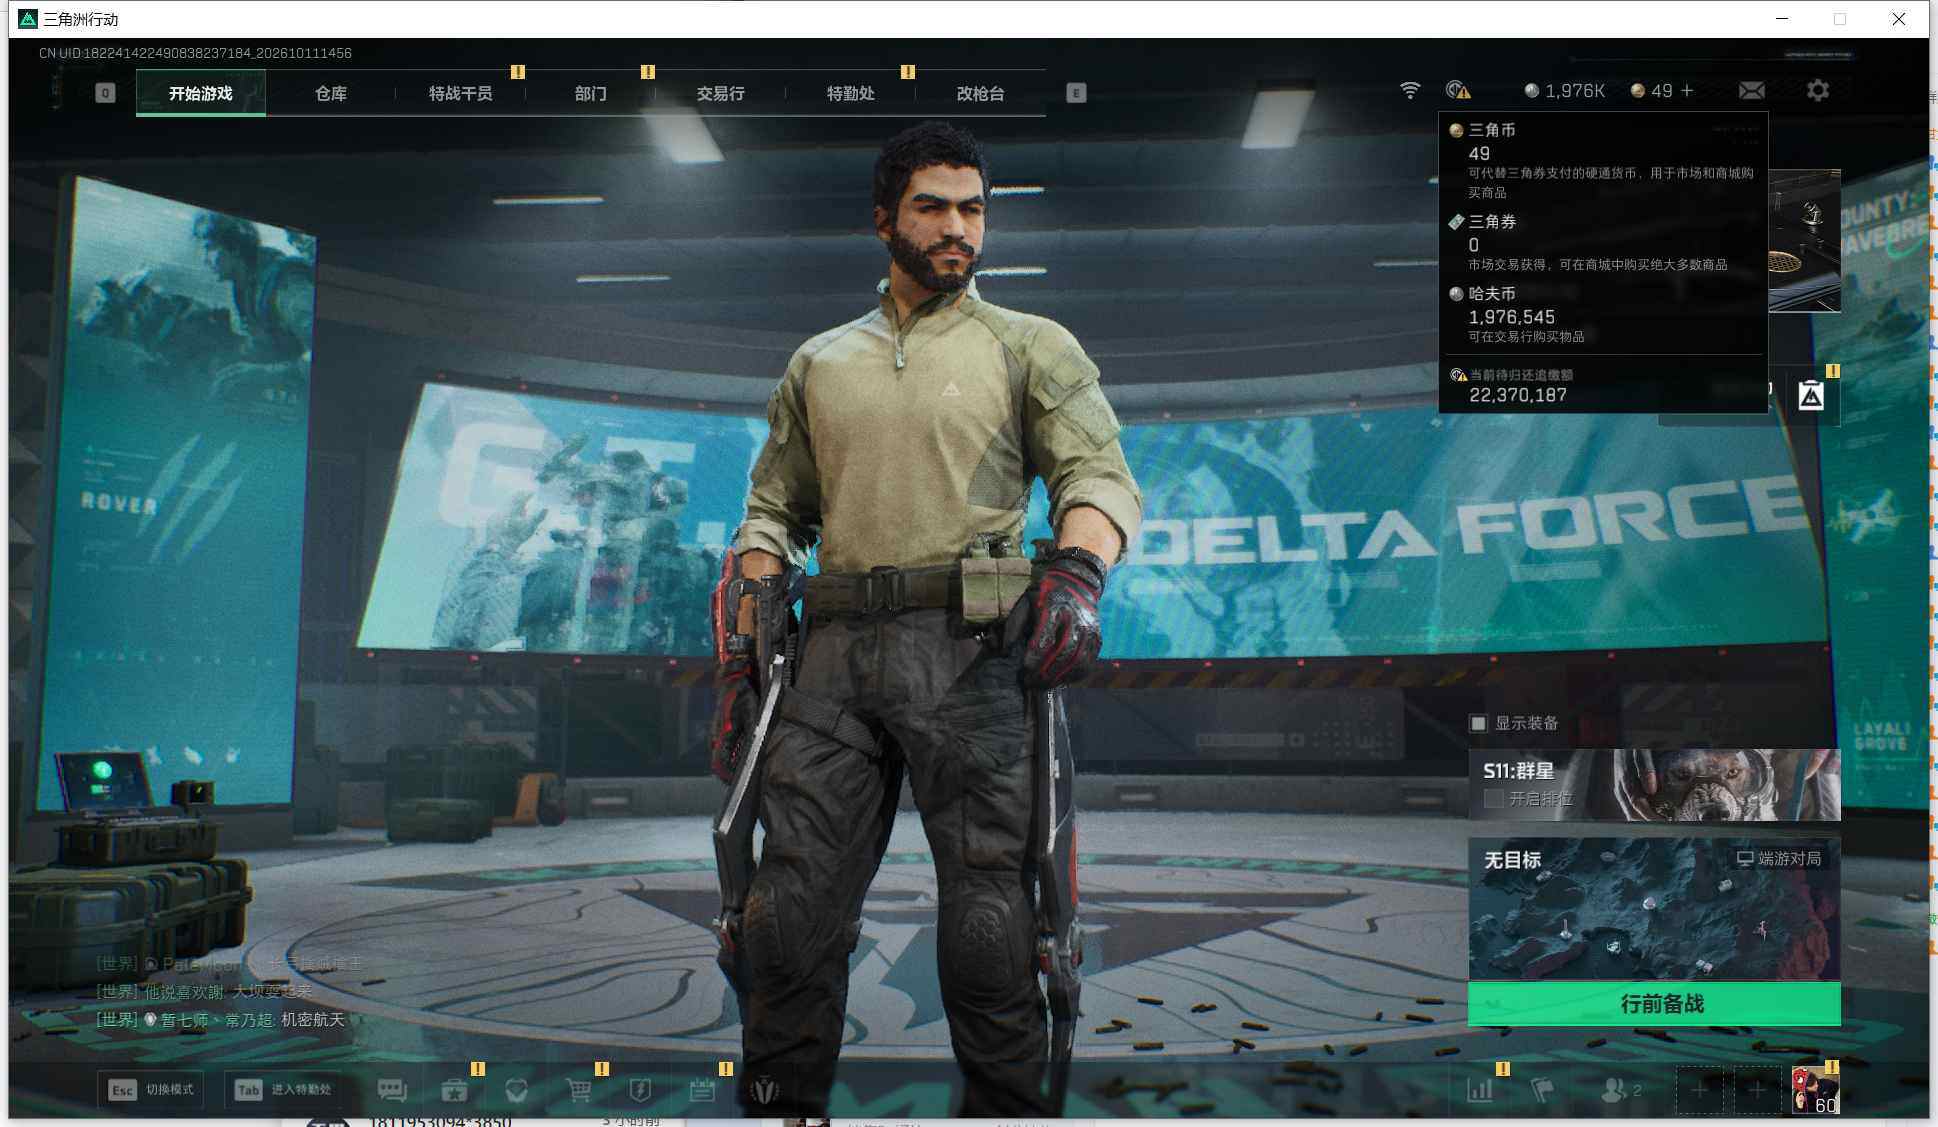Select the 开始游戏 tab
The image size is (1938, 1127).
tap(201, 93)
